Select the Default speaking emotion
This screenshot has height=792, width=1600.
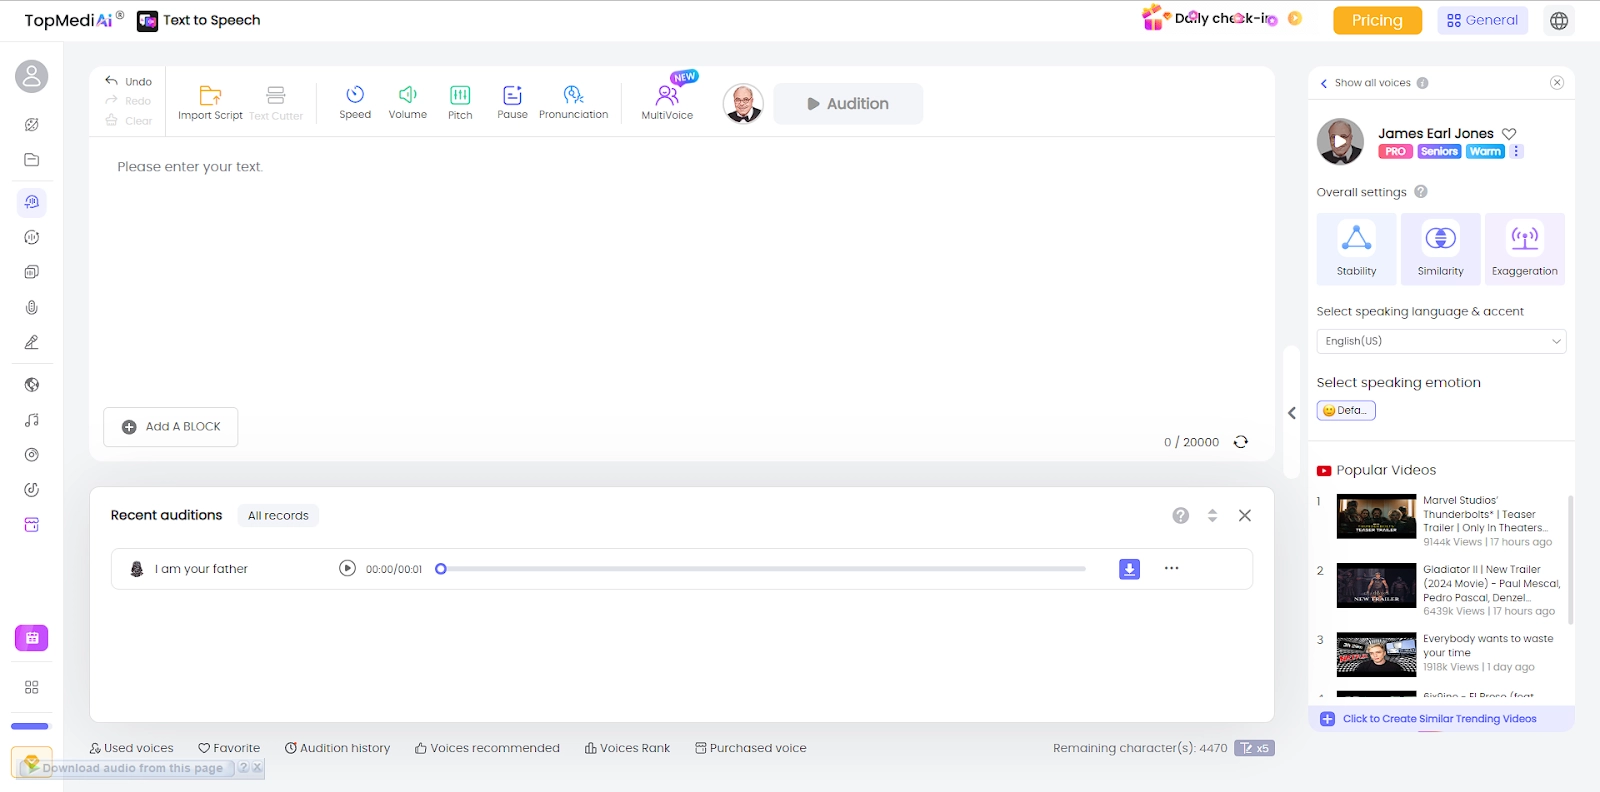click(x=1346, y=410)
